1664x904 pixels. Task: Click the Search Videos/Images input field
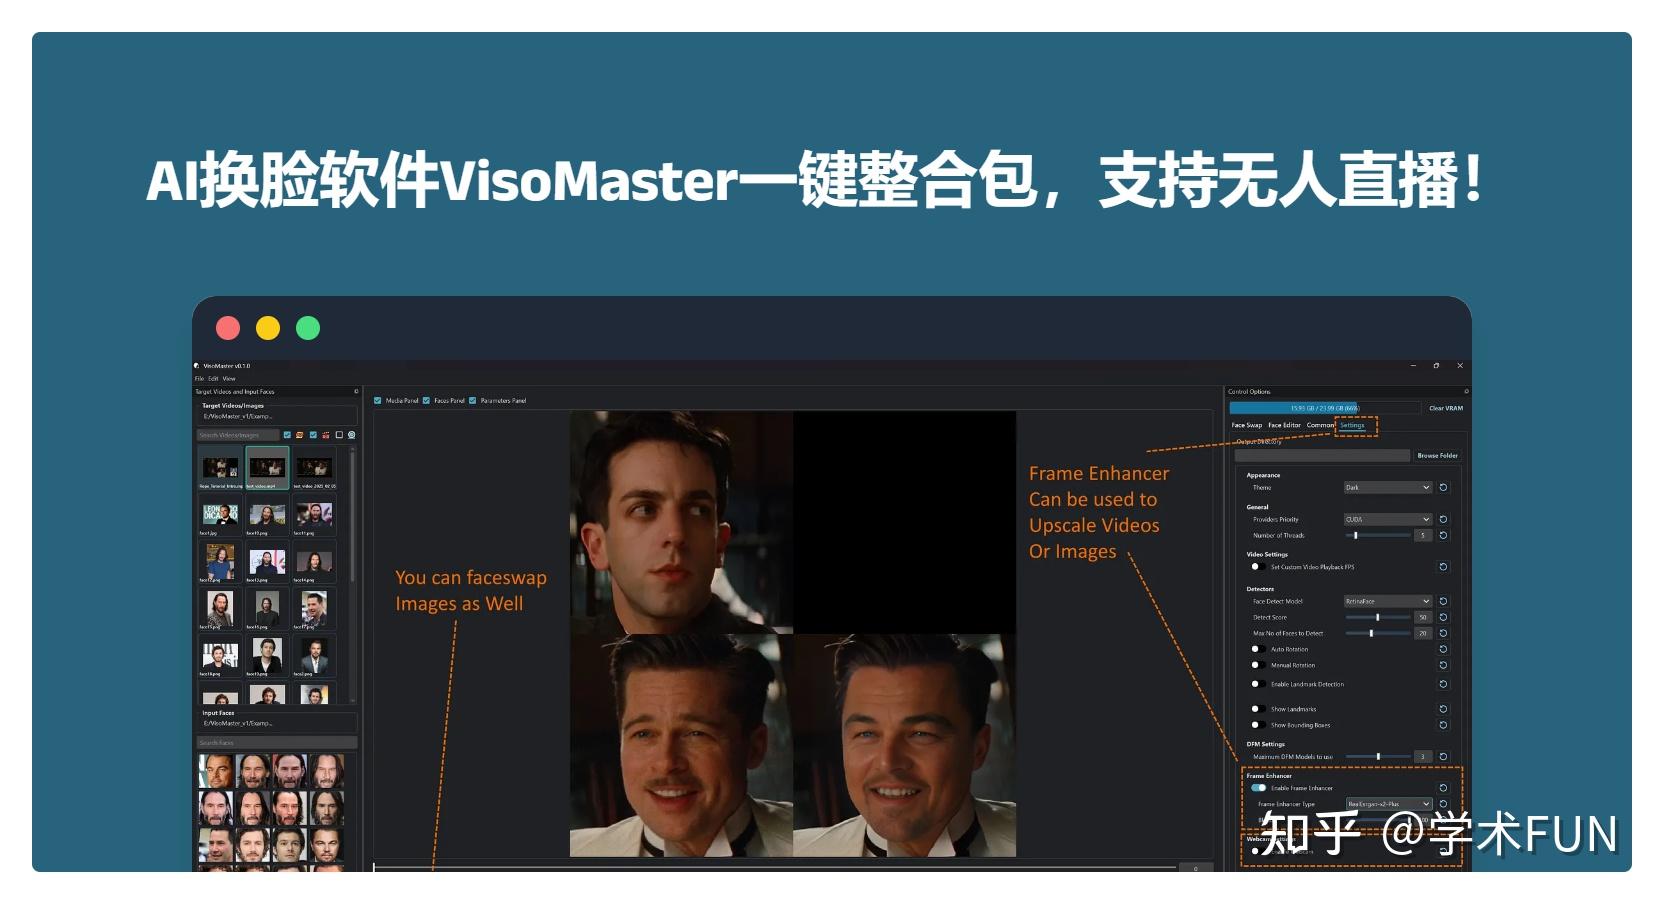click(x=236, y=435)
